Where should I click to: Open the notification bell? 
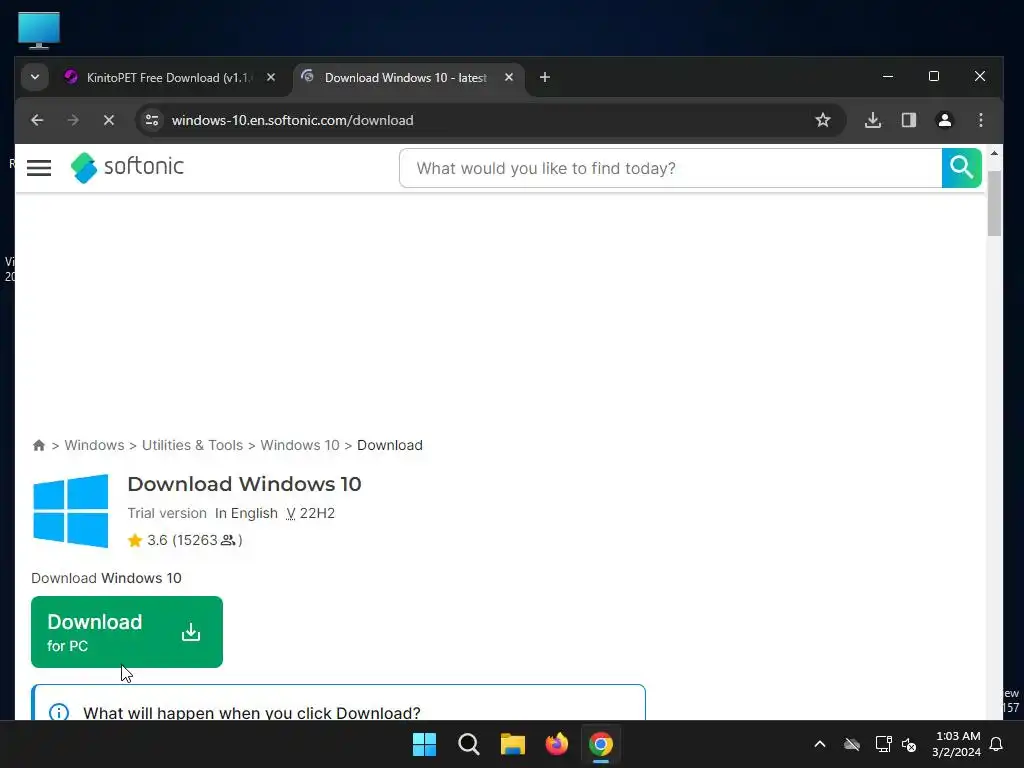point(996,744)
